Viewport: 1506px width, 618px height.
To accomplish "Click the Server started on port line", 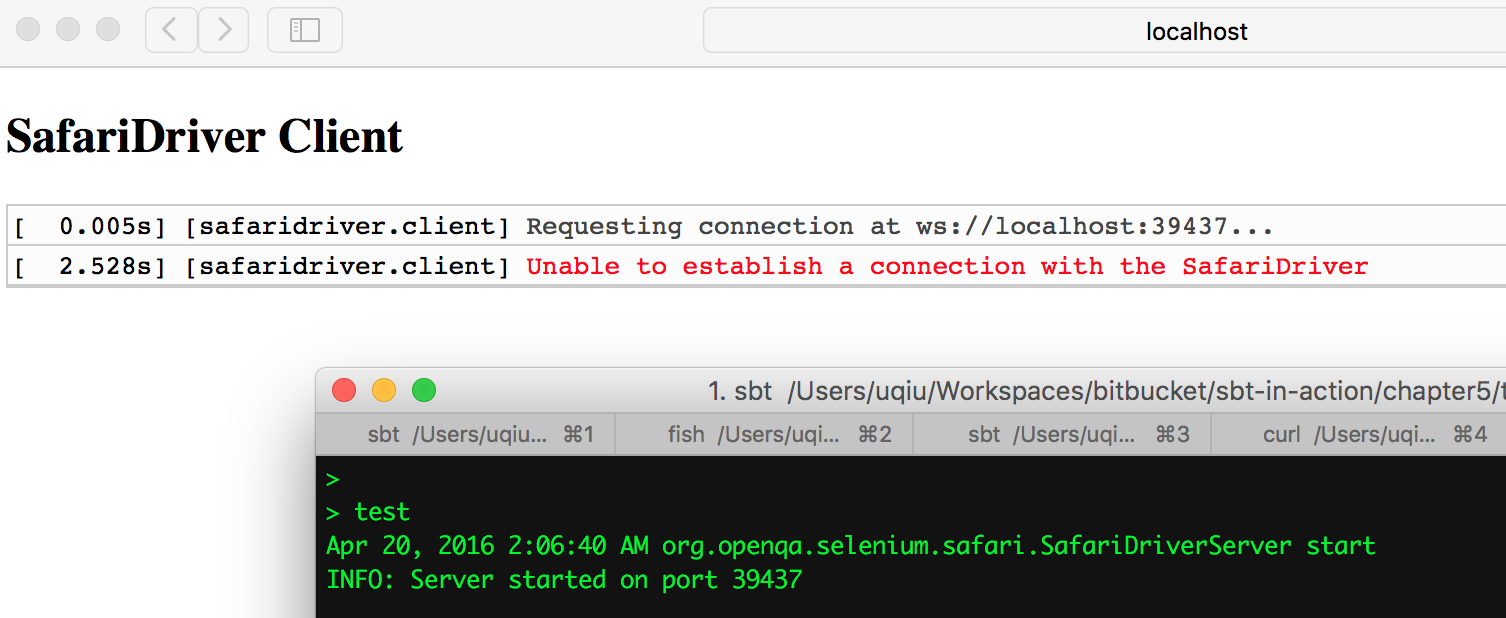I will coord(564,580).
